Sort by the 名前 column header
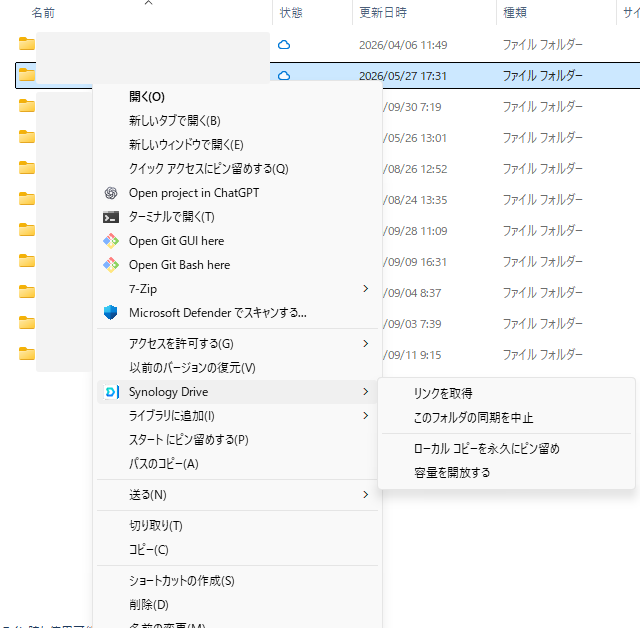This screenshot has height=628, width=640. pos(43,13)
